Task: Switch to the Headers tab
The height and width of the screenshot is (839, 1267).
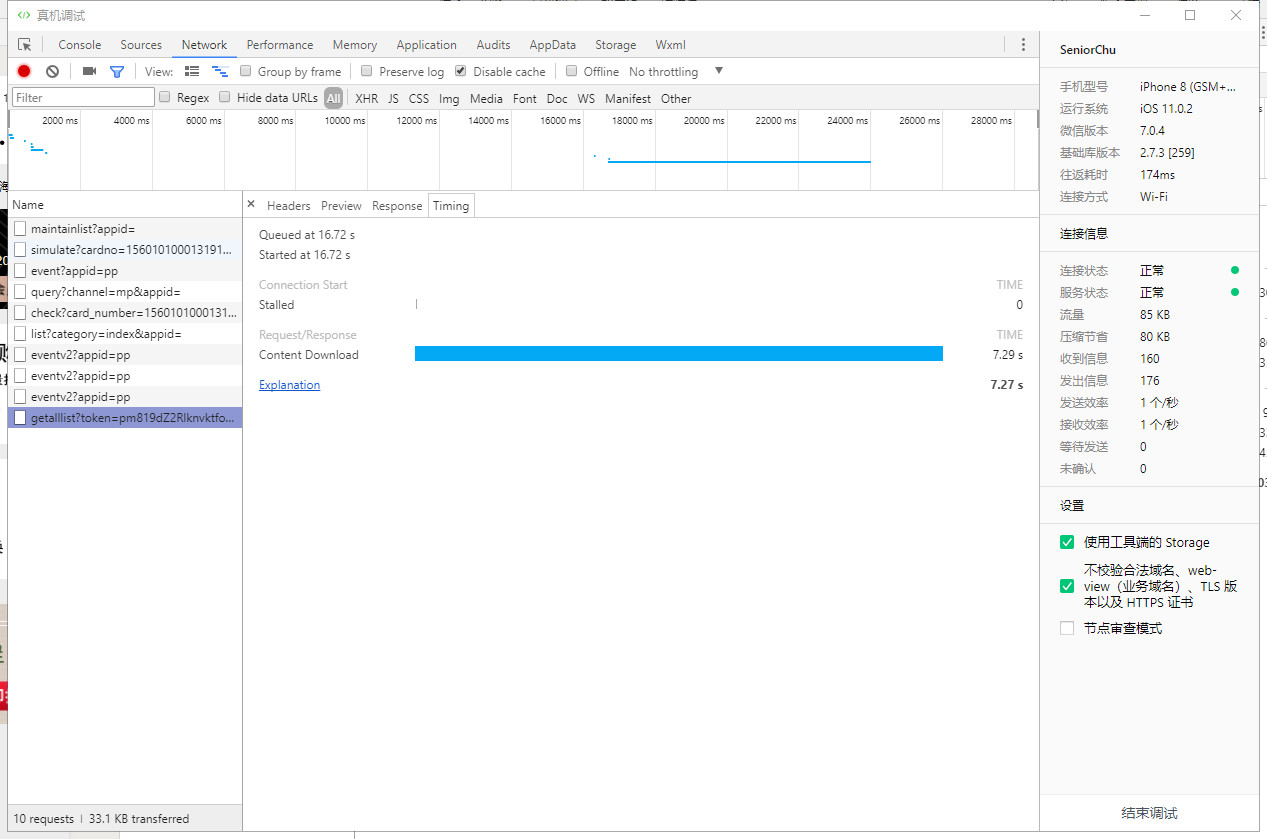Action: (288, 205)
